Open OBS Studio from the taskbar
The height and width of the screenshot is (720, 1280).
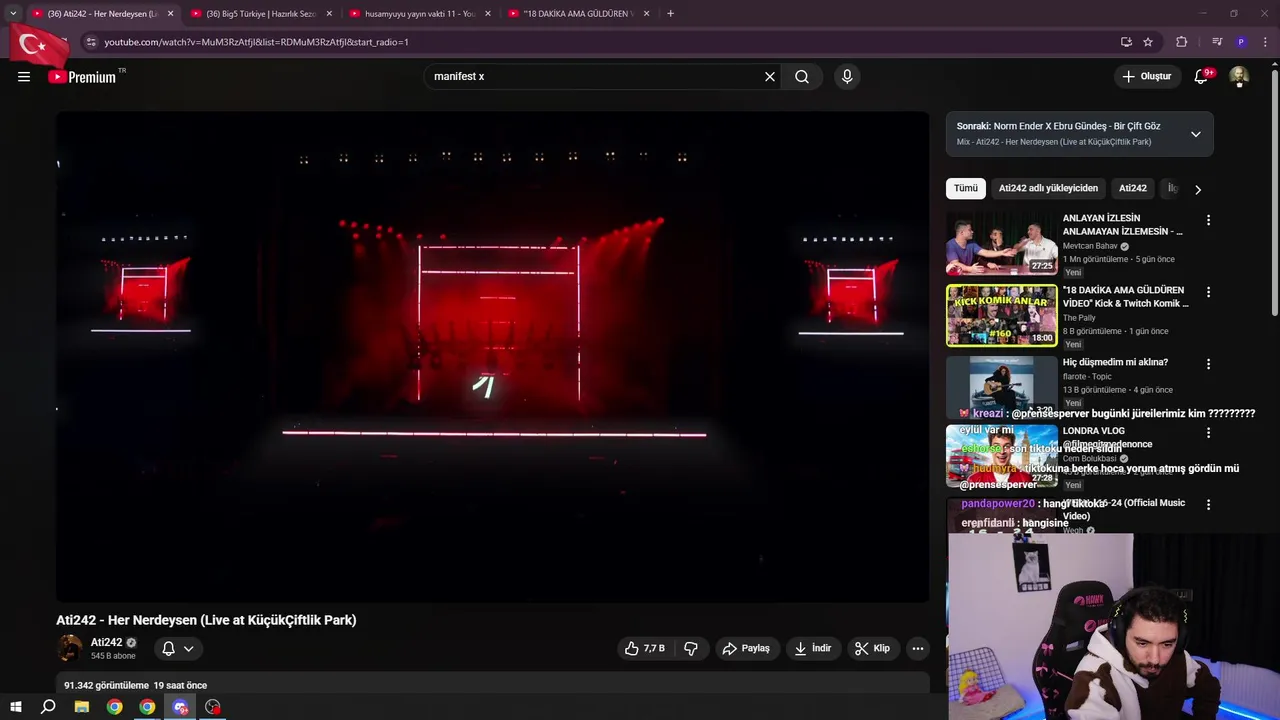click(x=213, y=707)
